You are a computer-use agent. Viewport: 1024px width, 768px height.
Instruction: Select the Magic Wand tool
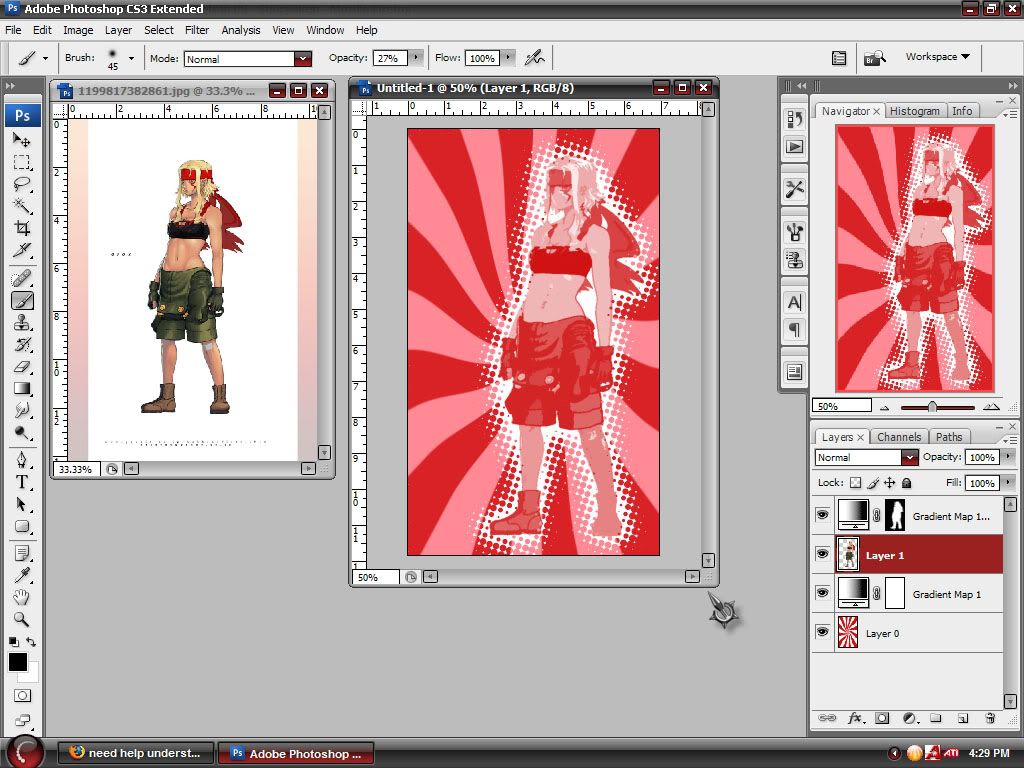tap(22, 206)
